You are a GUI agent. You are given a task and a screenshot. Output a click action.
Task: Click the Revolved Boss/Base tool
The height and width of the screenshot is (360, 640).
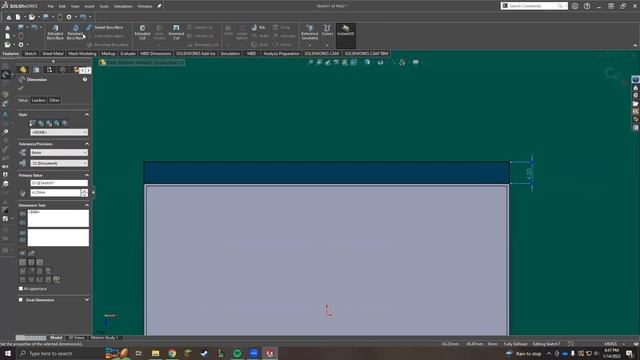[75, 32]
